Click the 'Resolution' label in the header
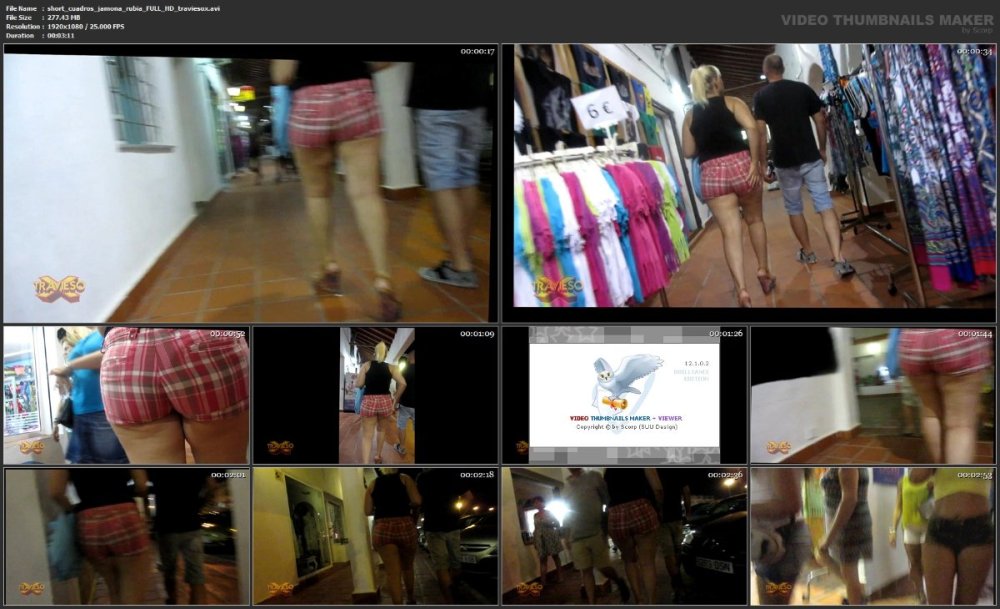The image size is (1000, 609). tap(21, 27)
